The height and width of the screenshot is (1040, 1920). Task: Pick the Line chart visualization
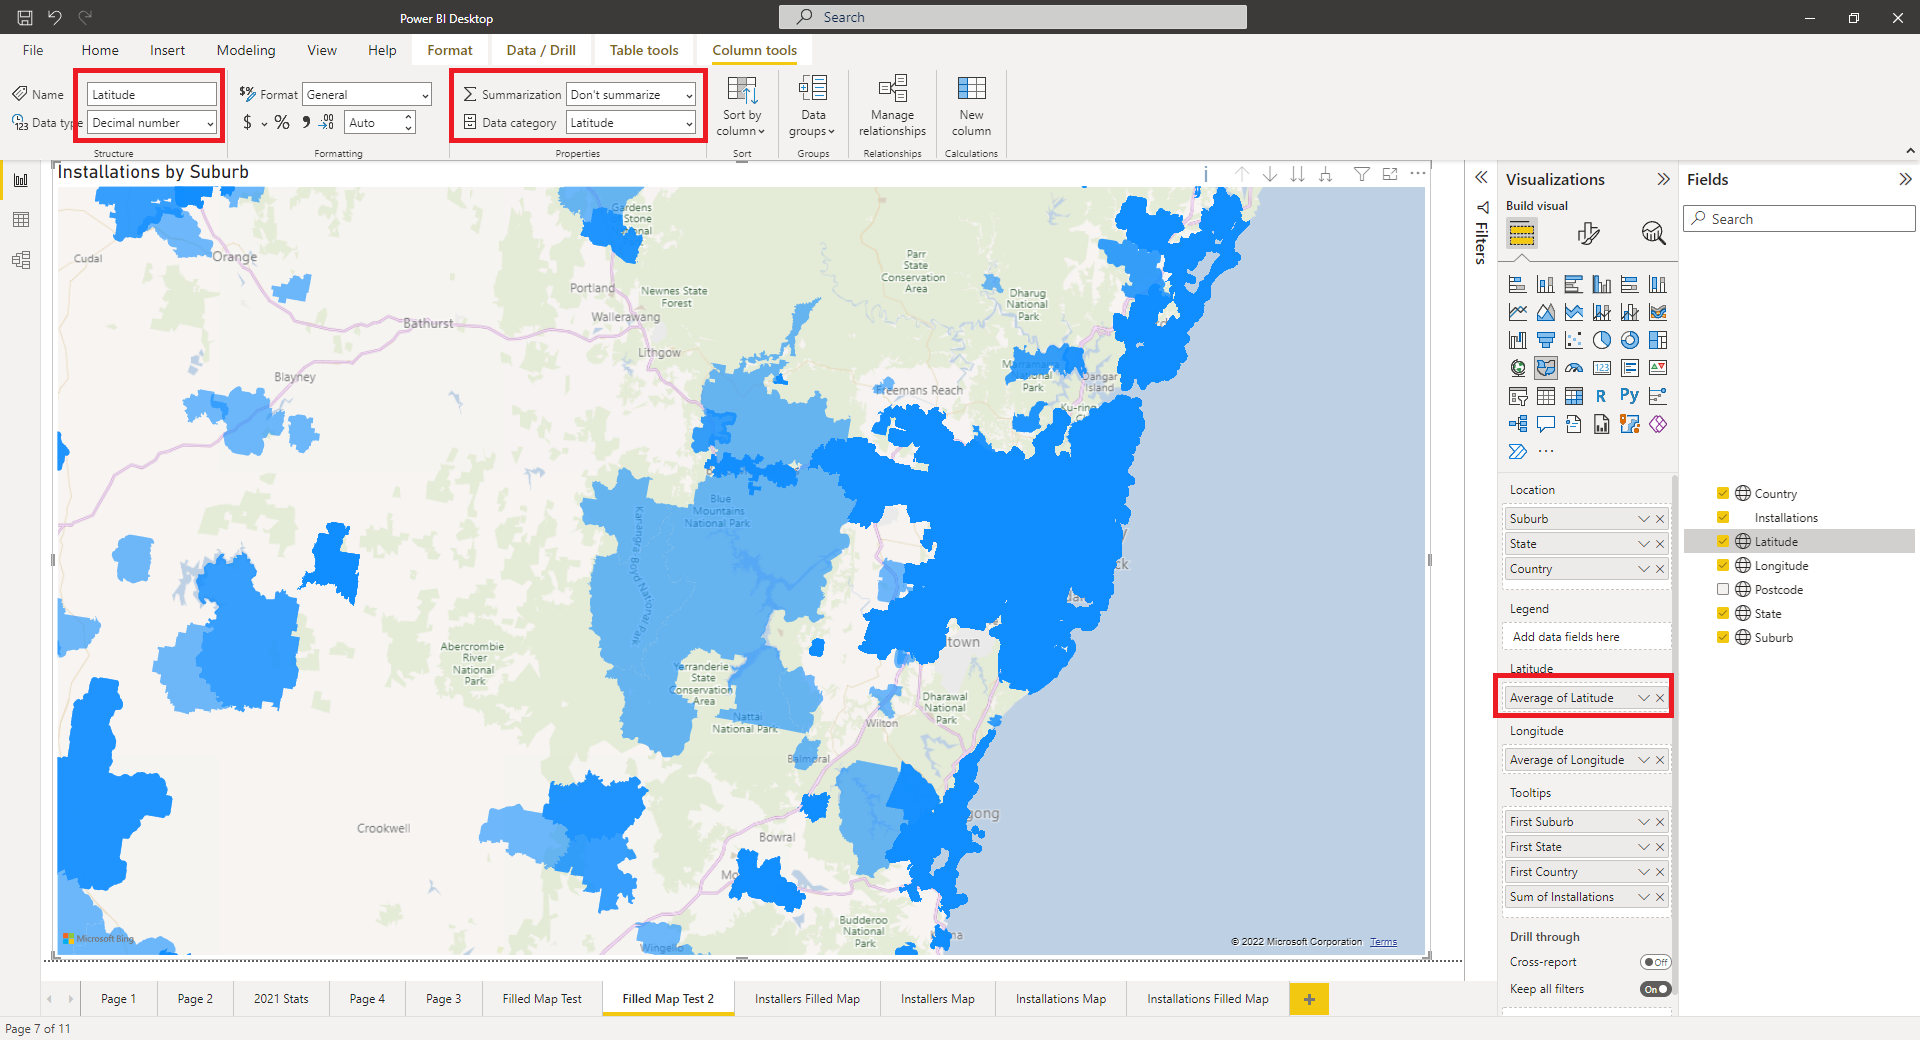(x=1518, y=312)
